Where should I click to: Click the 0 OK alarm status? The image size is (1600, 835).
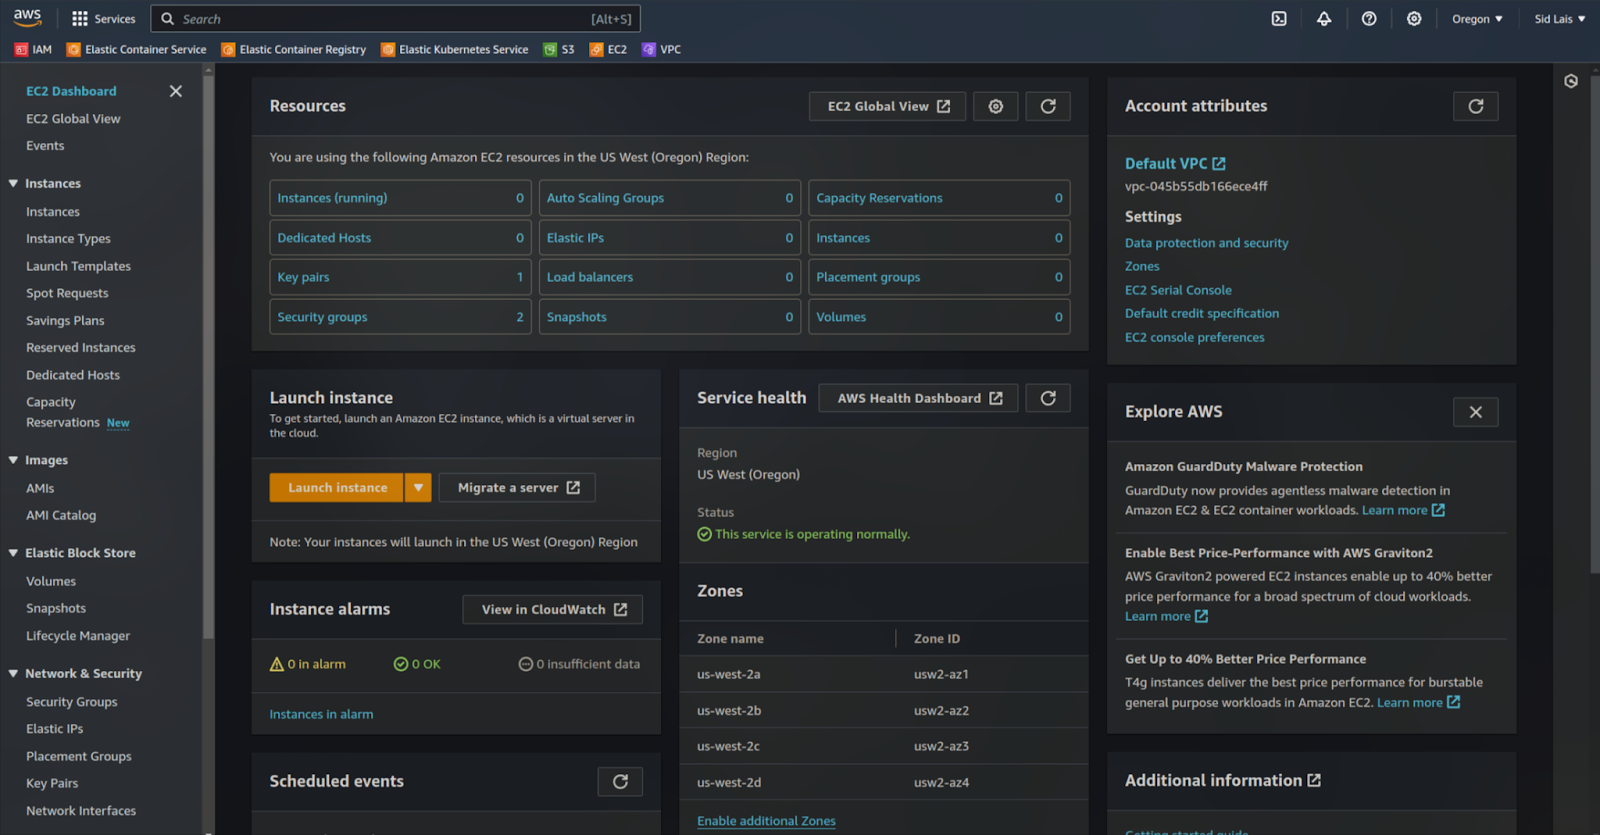[x=417, y=664]
